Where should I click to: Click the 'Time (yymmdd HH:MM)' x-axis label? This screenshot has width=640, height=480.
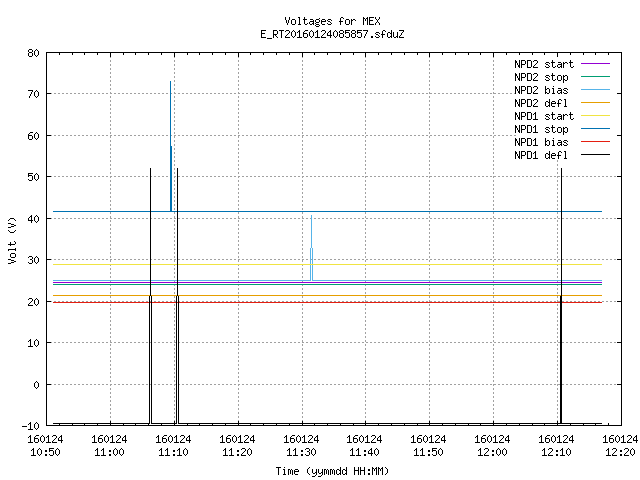pos(332,471)
